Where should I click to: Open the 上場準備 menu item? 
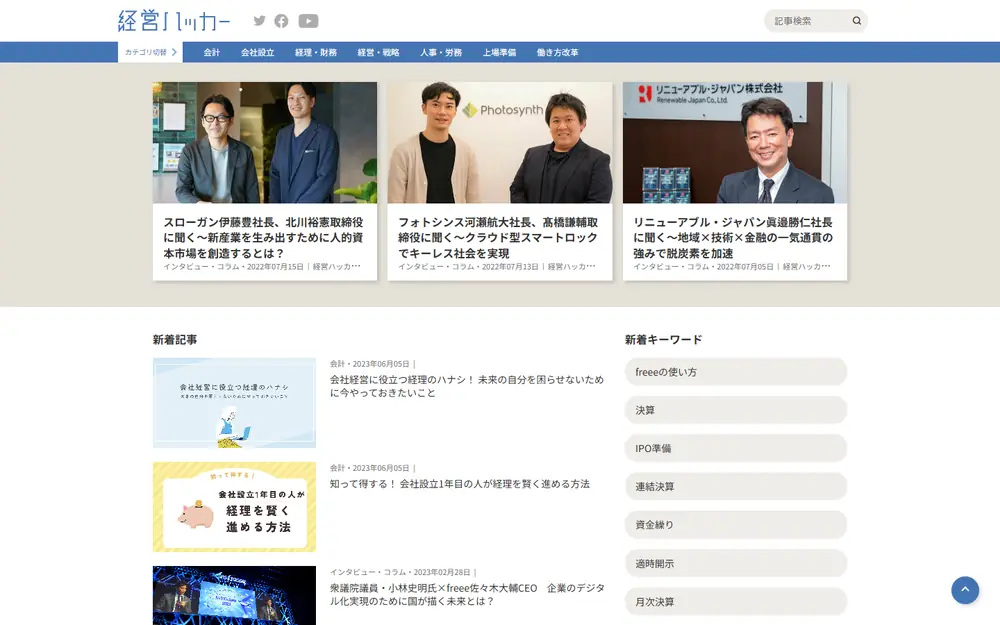point(499,52)
